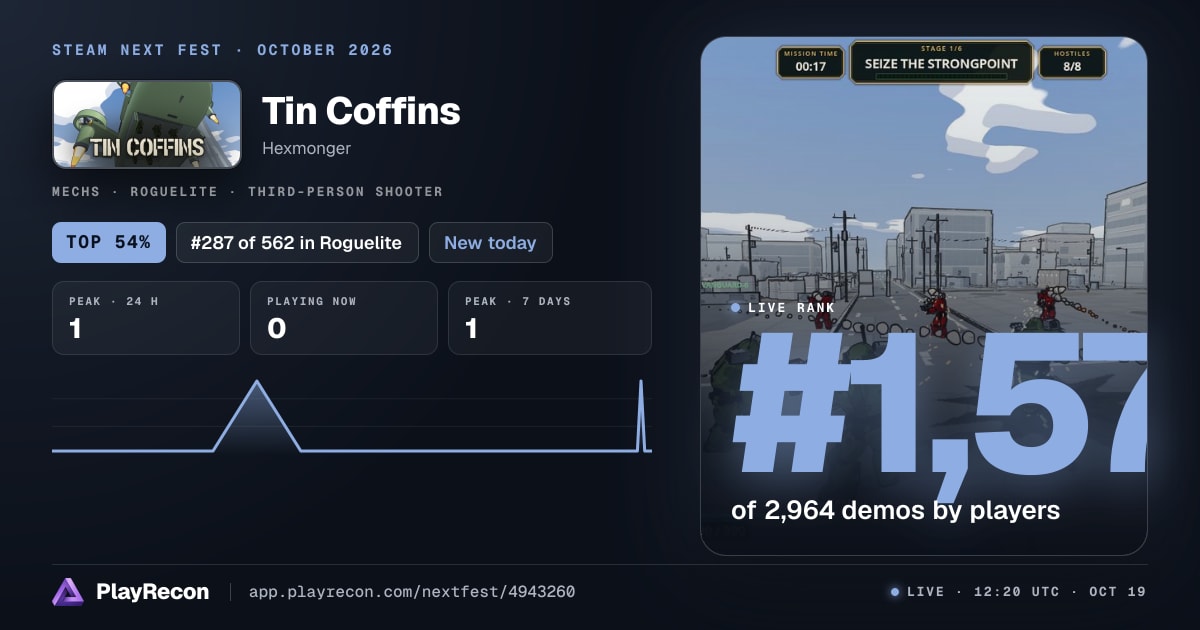Click the 'of 2,964 demos by players' text
The image size is (1200, 630).
pos(895,510)
